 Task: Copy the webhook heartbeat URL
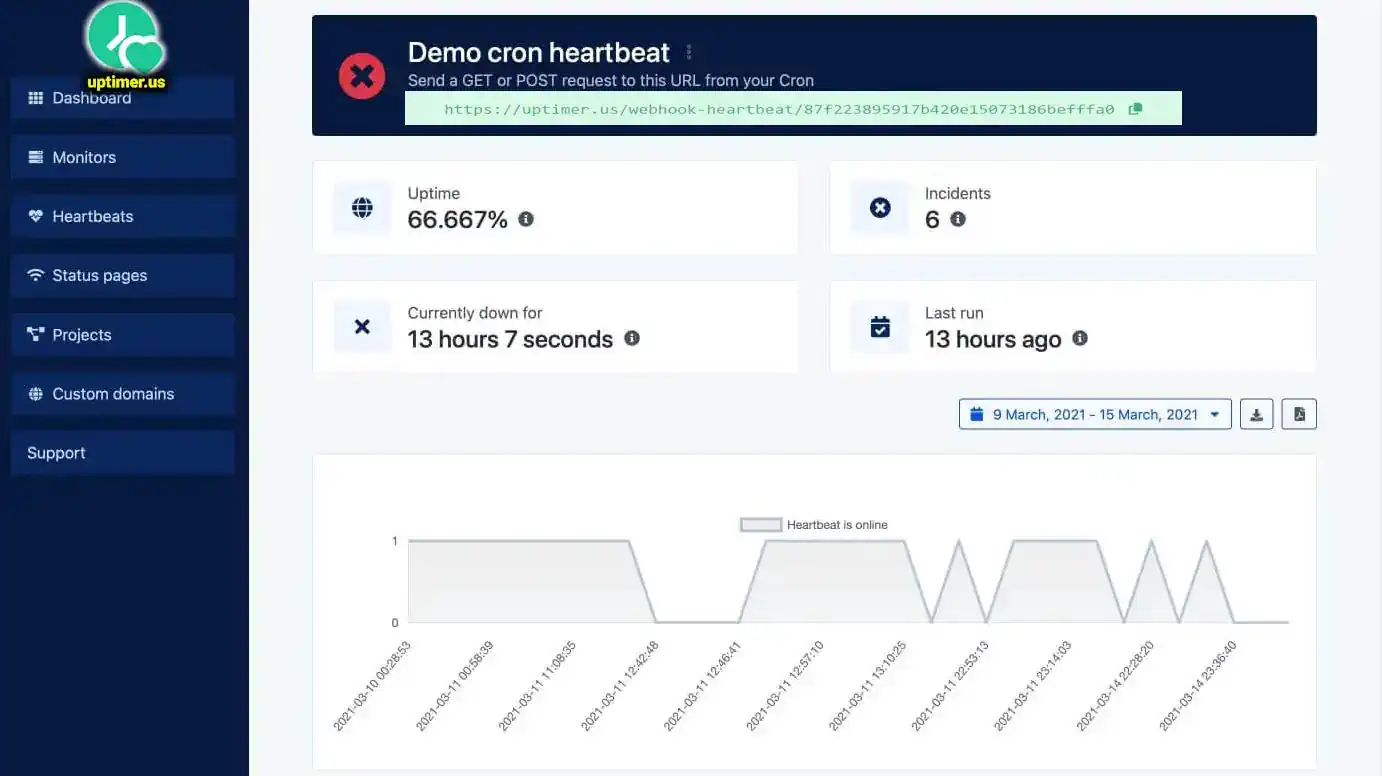(x=1135, y=109)
